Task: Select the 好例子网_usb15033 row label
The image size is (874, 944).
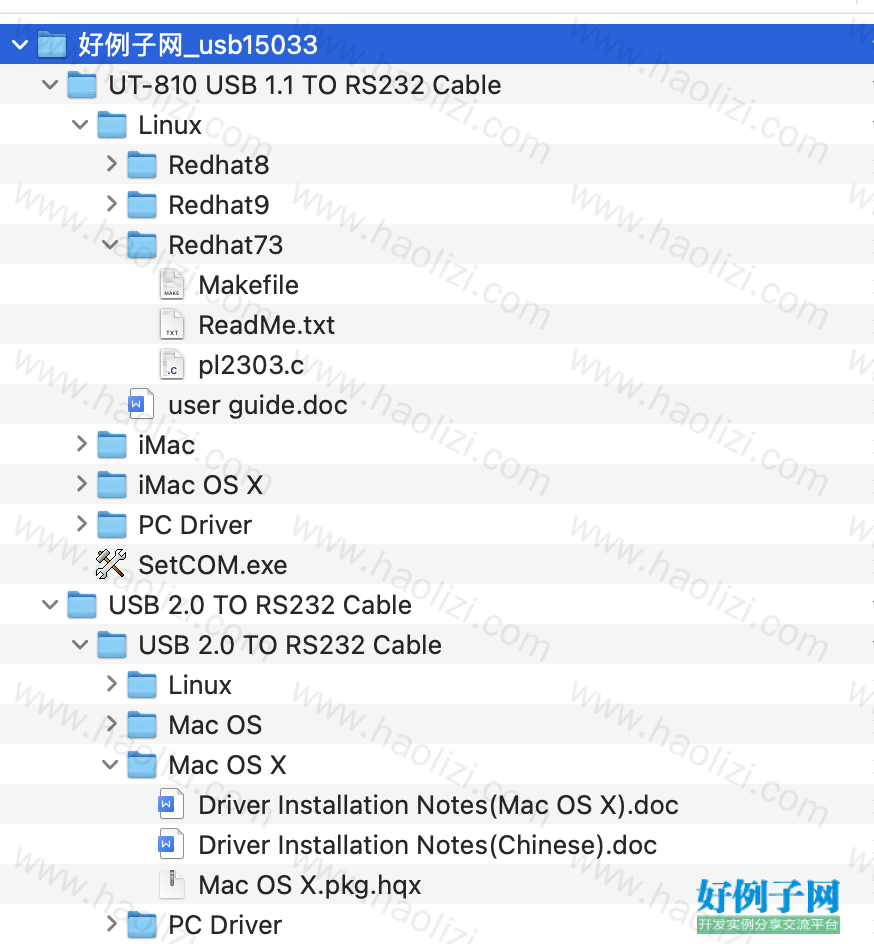Action: (x=198, y=45)
